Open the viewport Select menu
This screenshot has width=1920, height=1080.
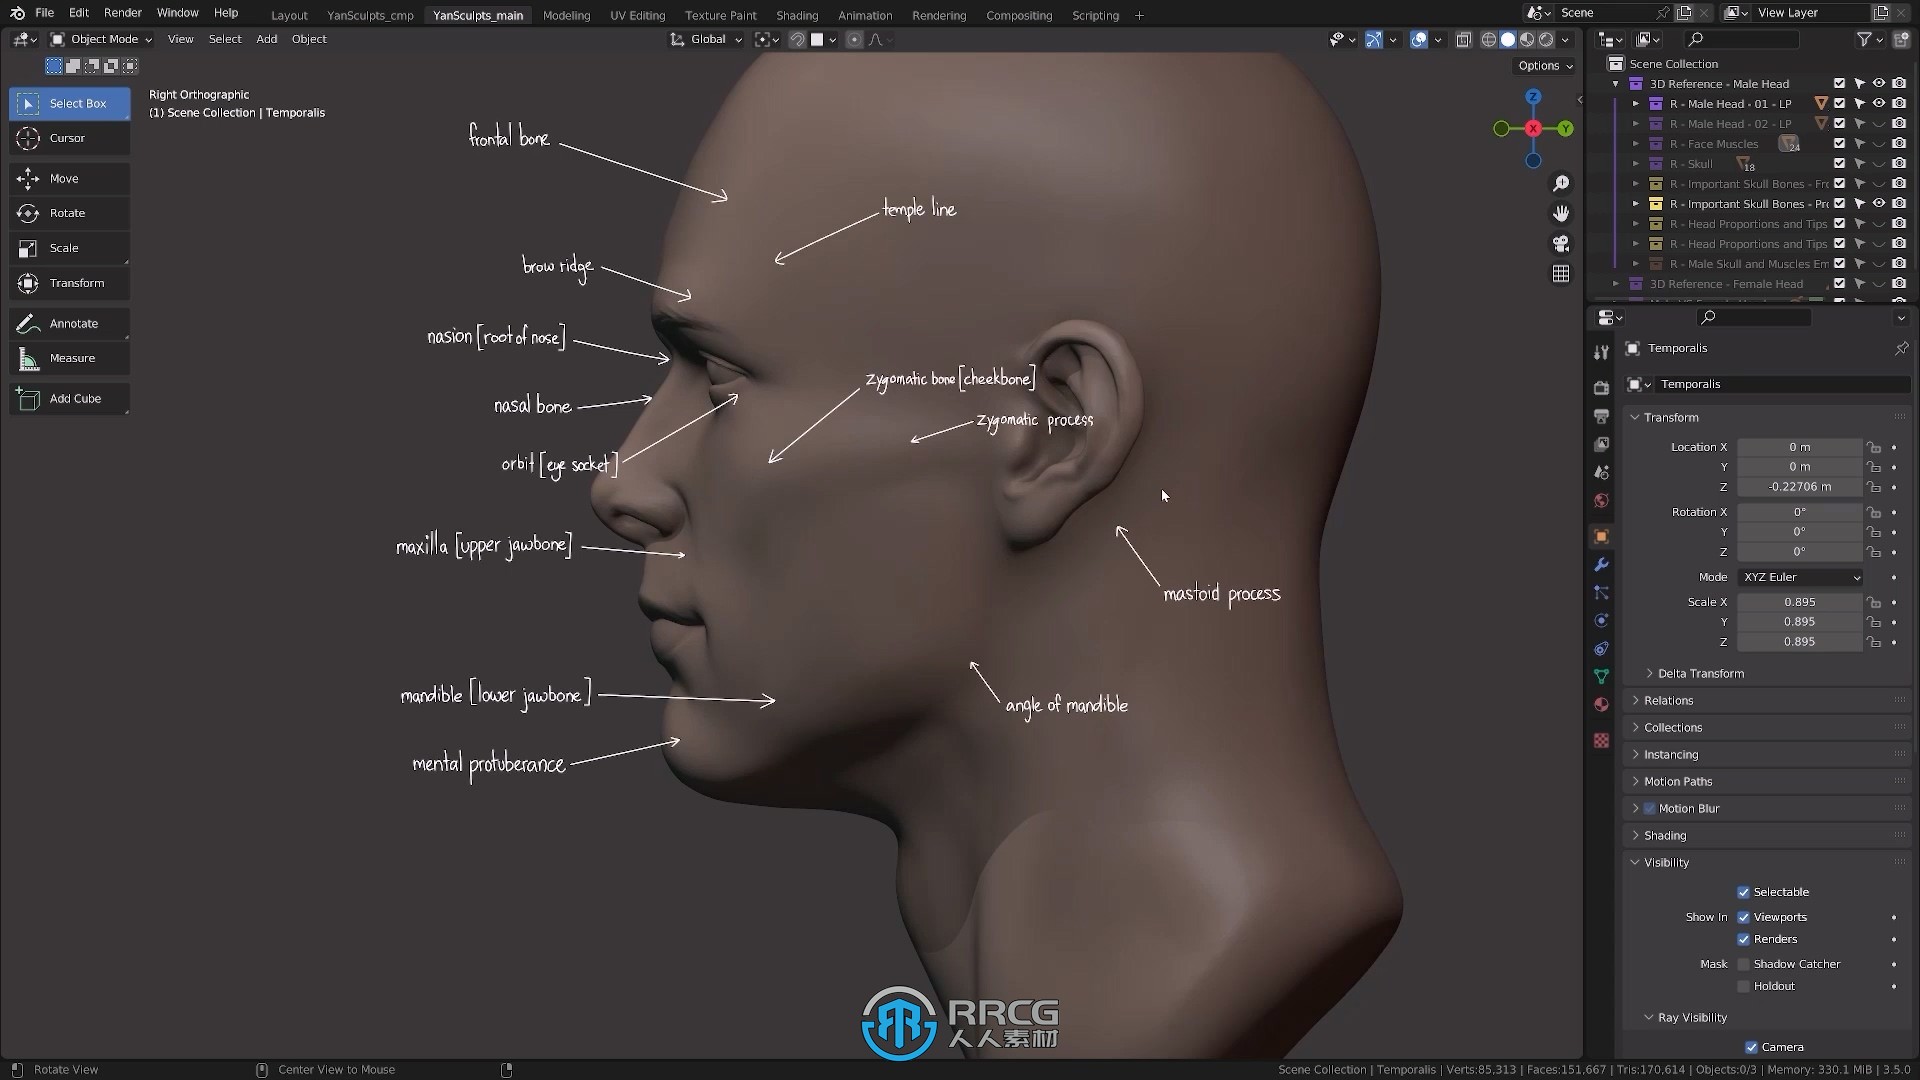pos(225,39)
